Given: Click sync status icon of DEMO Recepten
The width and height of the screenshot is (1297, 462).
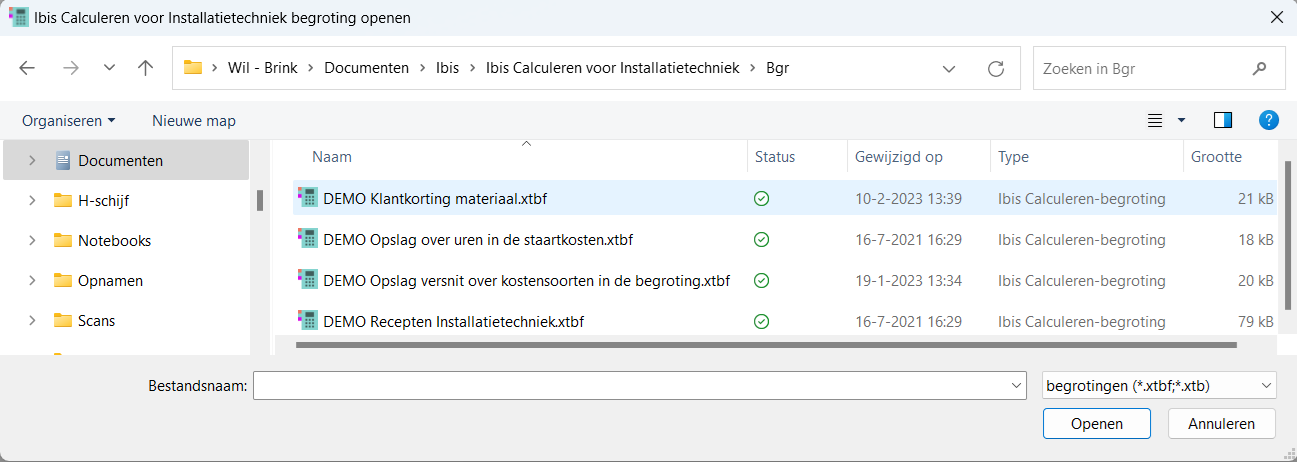Looking at the screenshot, I should pos(762,322).
